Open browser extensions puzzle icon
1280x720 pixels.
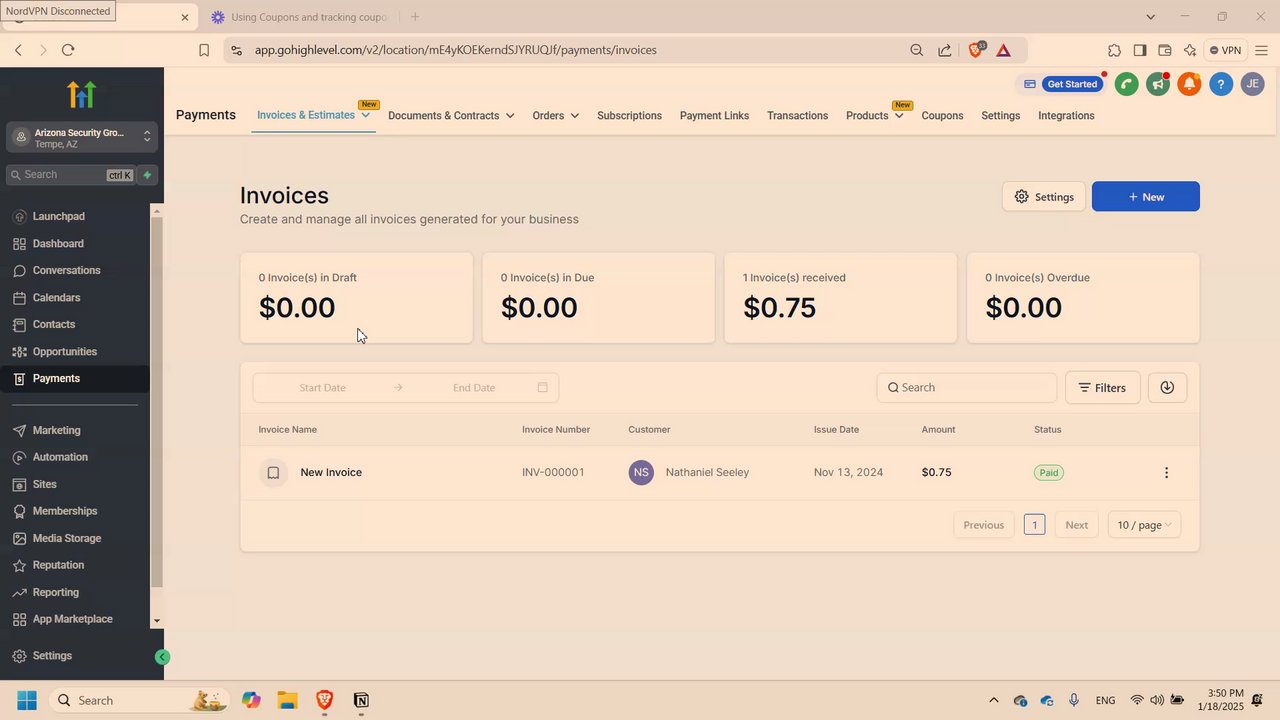pos(1114,50)
